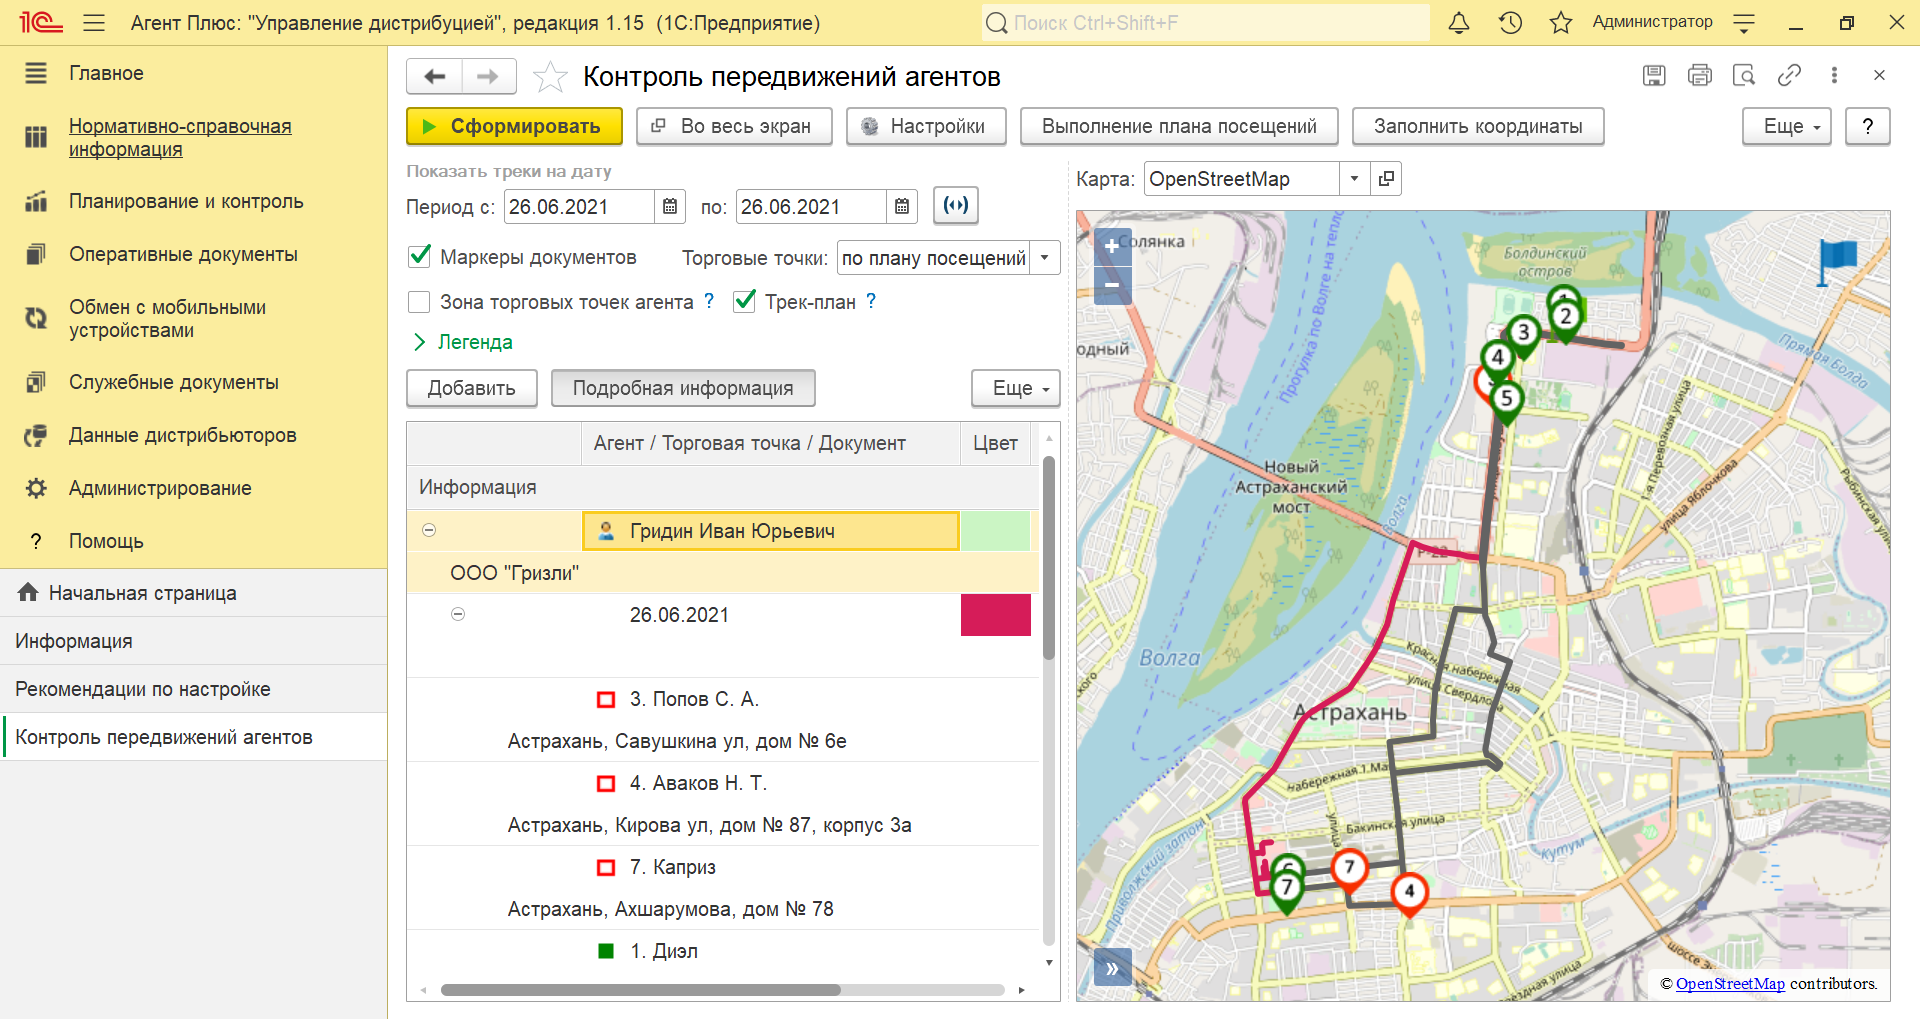Image resolution: width=1920 pixels, height=1019 pixels.
Task: Click the table's vertical scrollbar
Action: point(1049,558)
